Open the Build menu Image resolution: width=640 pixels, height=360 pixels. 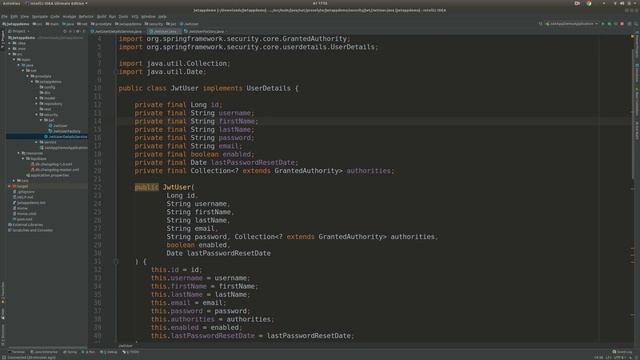click(102, 17)
